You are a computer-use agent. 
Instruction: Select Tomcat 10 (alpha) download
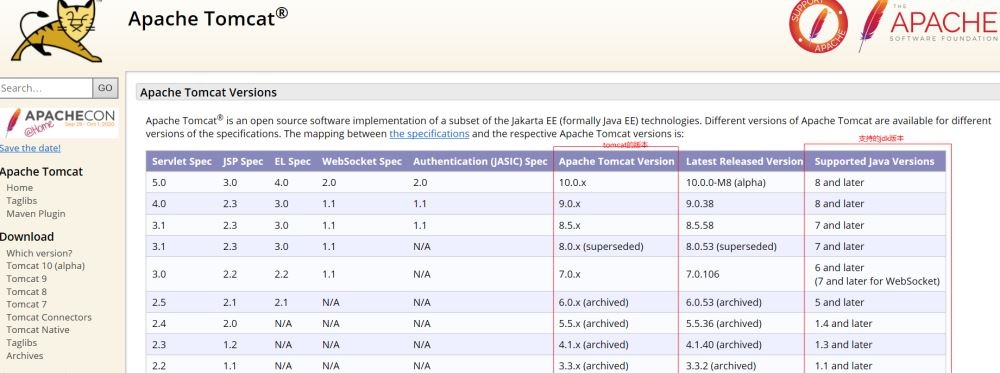coord(45,265)
